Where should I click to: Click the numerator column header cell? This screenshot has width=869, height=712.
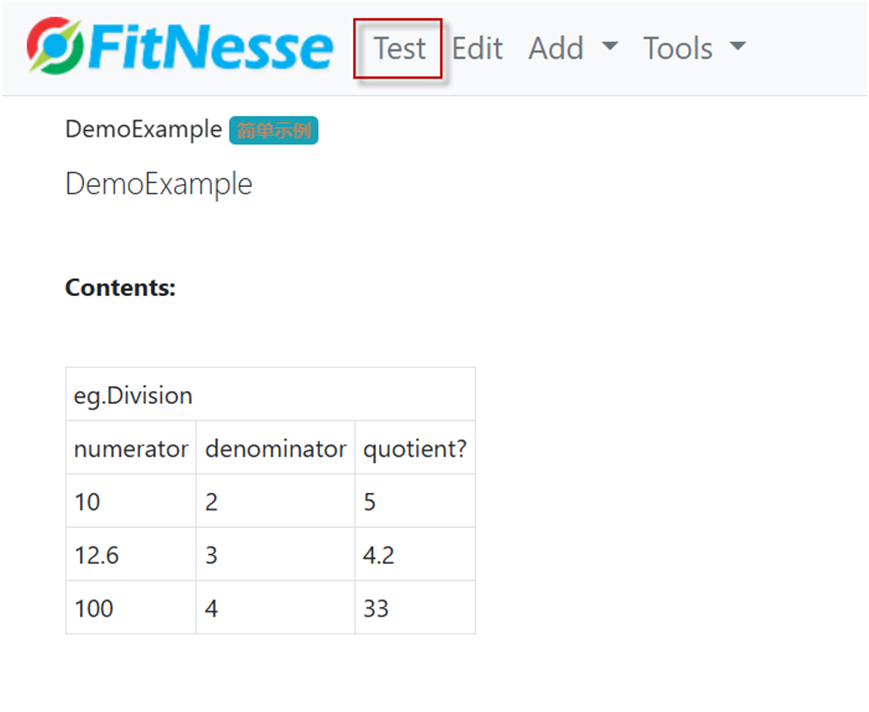131,449
